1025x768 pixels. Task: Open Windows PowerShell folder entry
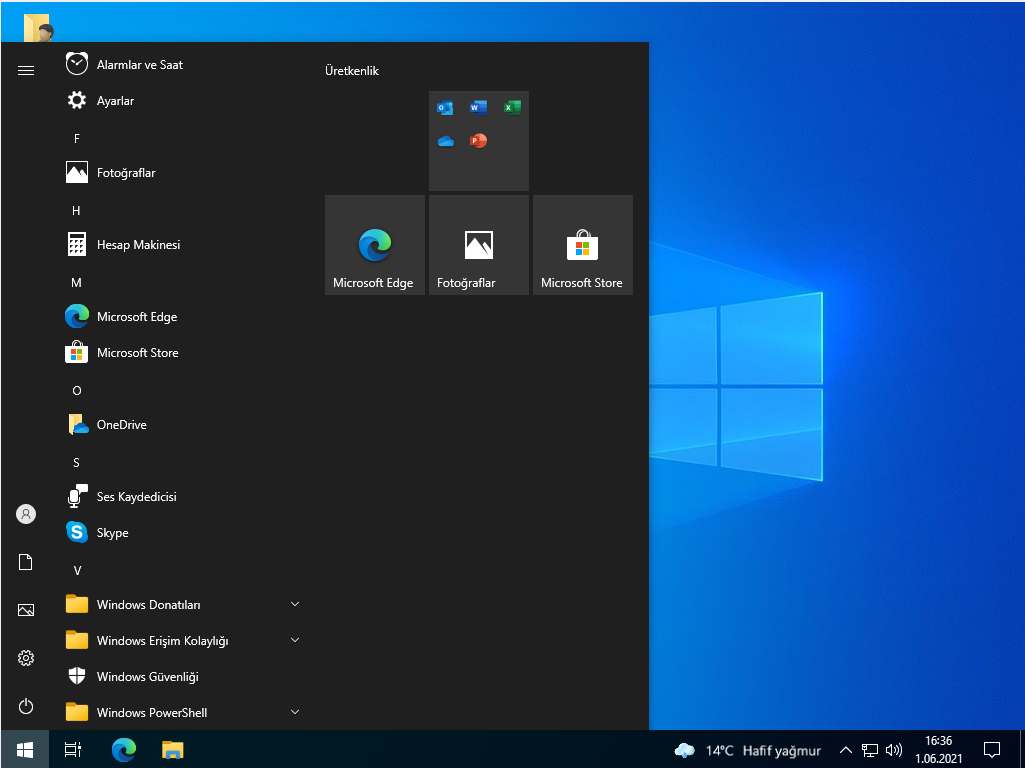pyautogui.click(x=183, y=712)
